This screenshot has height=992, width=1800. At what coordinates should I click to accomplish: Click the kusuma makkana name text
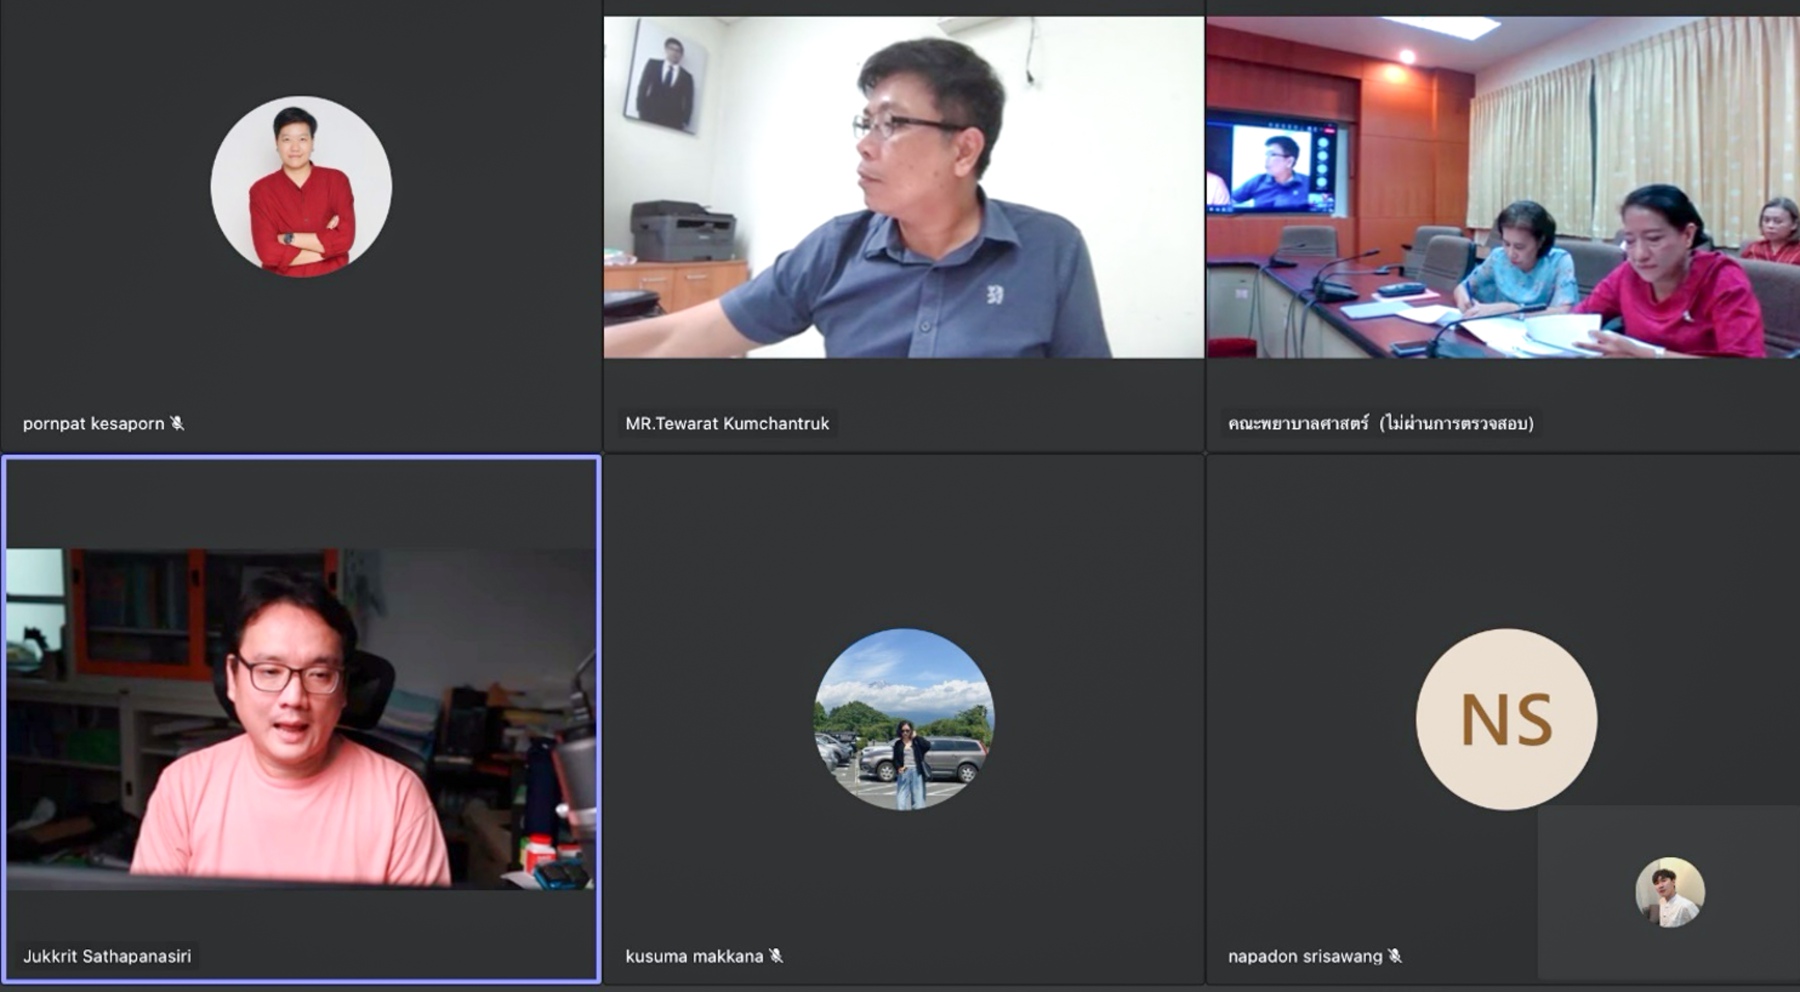click(x=694, y=956)
